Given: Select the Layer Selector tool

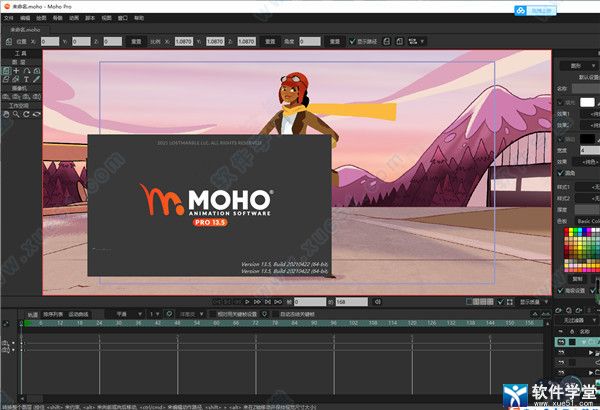Looking at the screenshot, I should 16,80.
